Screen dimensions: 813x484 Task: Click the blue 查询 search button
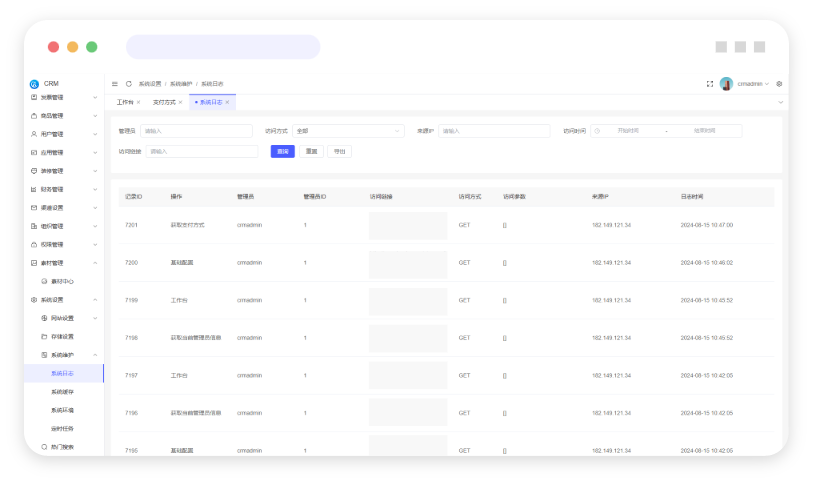click(x=283, y=151)
